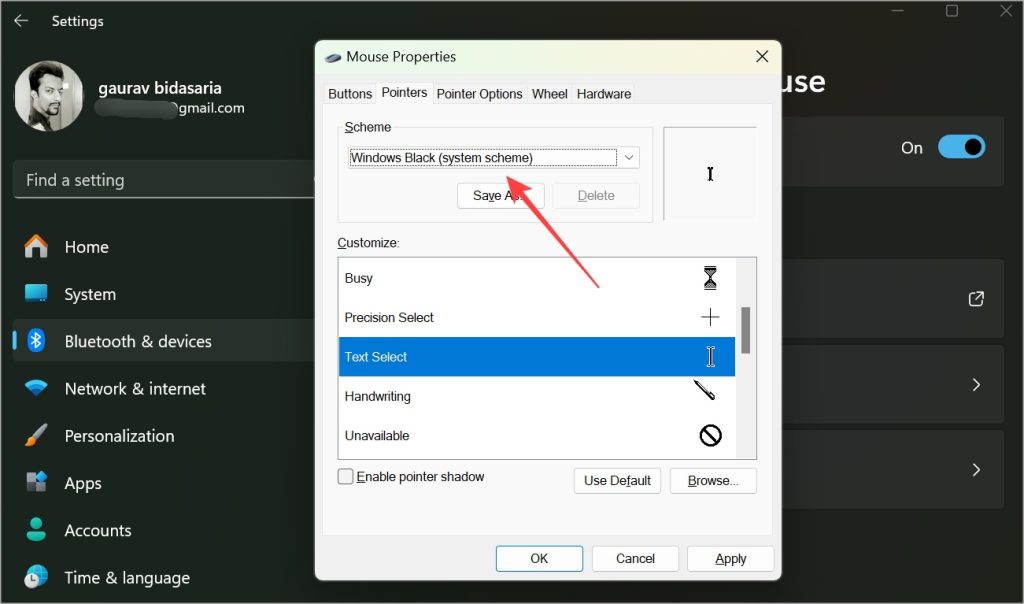Click the Use Default button
Screen dimensions: 1024x604
point(617,481)
